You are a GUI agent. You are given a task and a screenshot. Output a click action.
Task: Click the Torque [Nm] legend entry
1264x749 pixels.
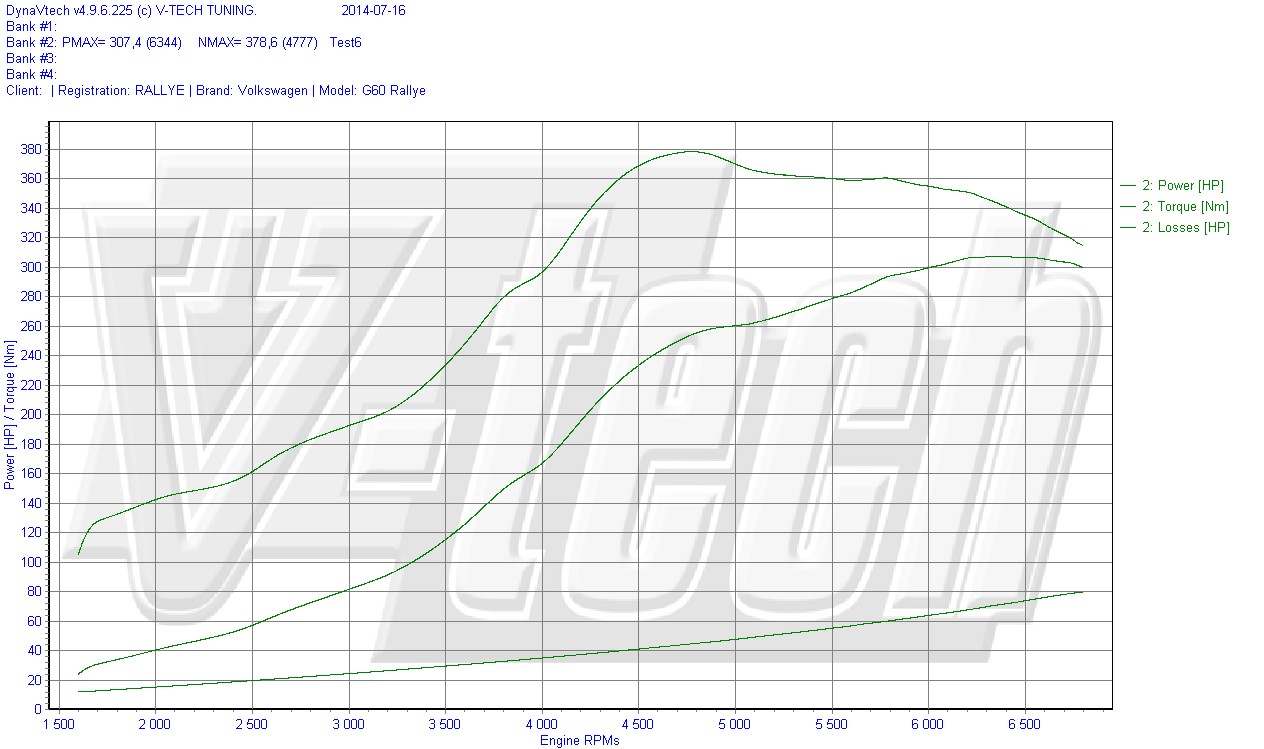(1185, 206)
